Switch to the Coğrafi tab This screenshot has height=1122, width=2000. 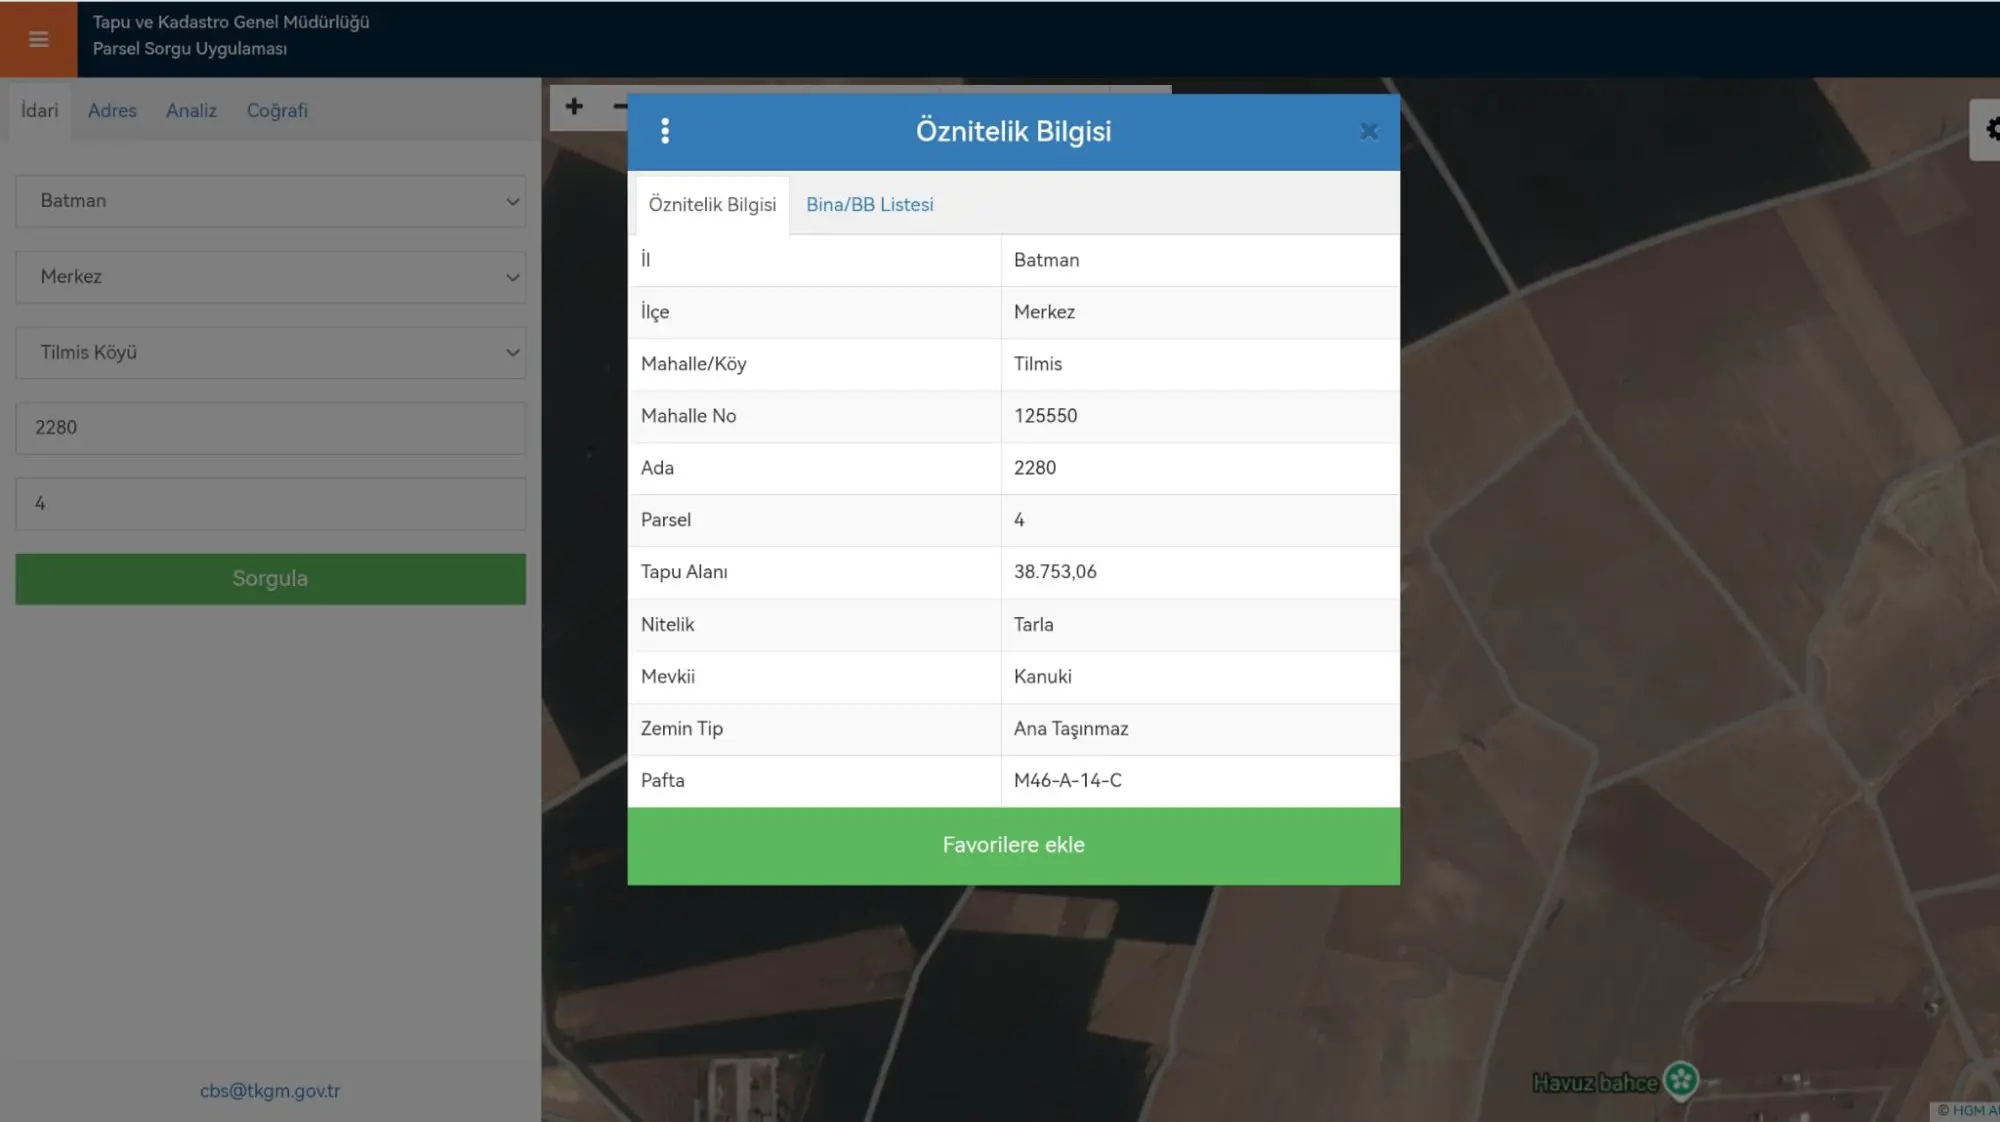coord(277,111)
